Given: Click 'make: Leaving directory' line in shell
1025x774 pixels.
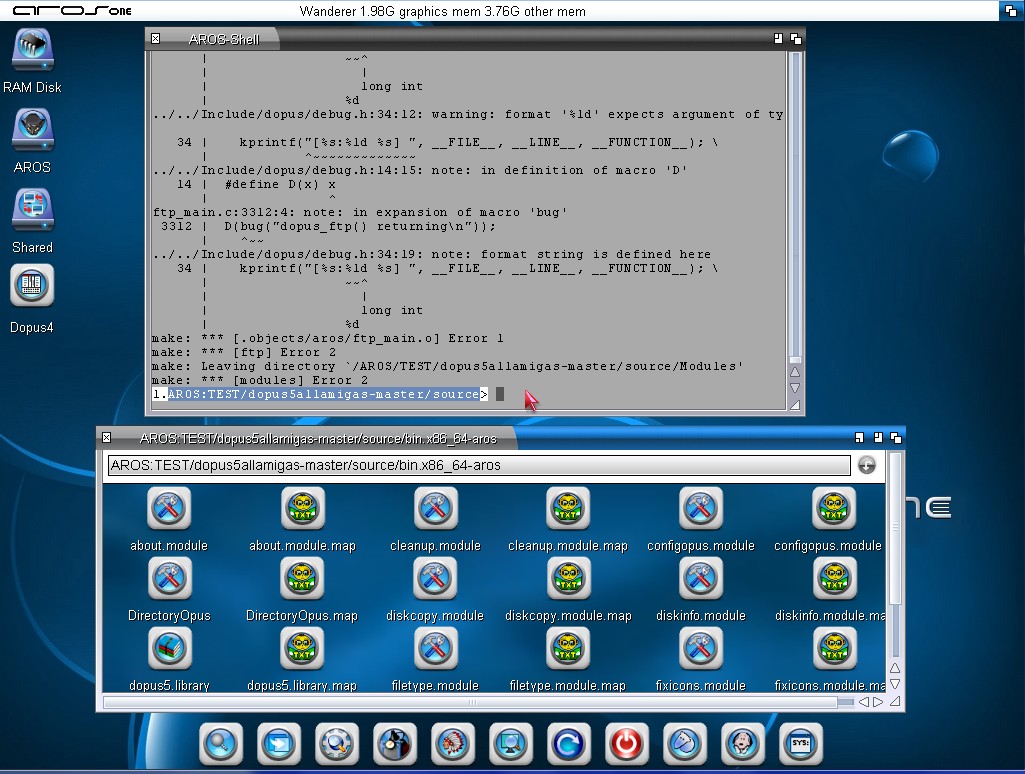Looking at the screenshot, I should pos(447,366).
